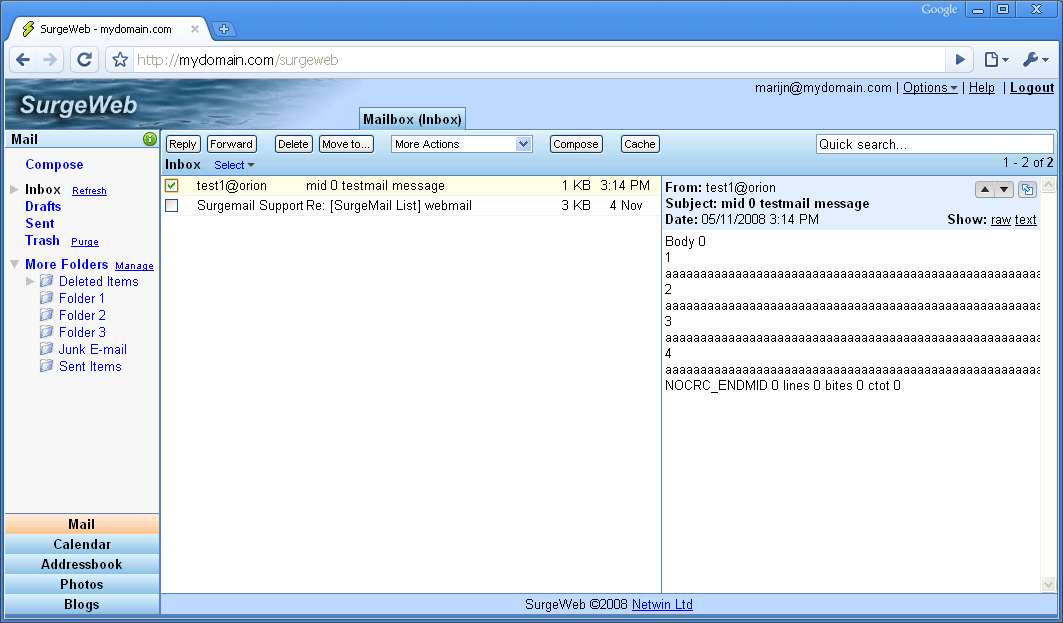
Task: Click into the Quick search field
Action: pyautogui.click(x=934, y=144)
